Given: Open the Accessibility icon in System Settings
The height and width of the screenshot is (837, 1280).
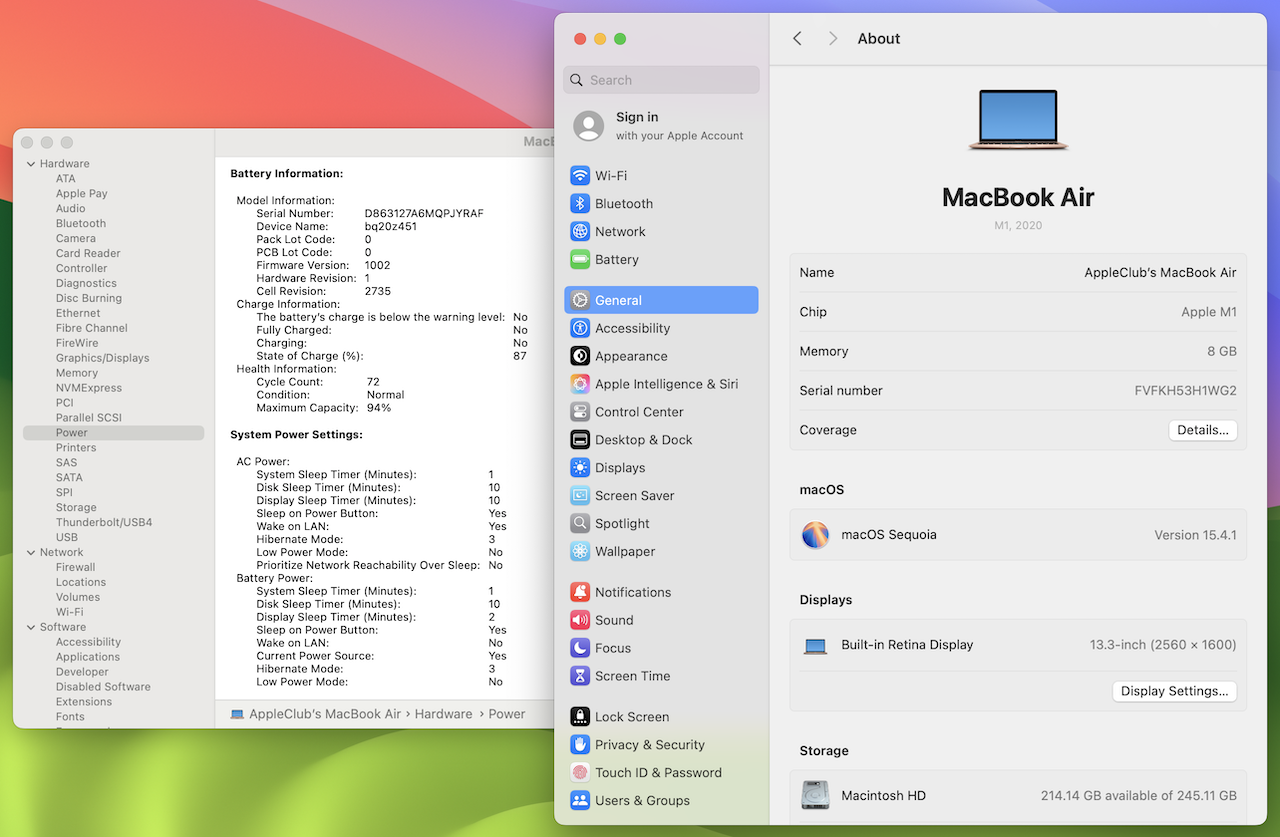Looking at the screenshot, I should [580, 328].
